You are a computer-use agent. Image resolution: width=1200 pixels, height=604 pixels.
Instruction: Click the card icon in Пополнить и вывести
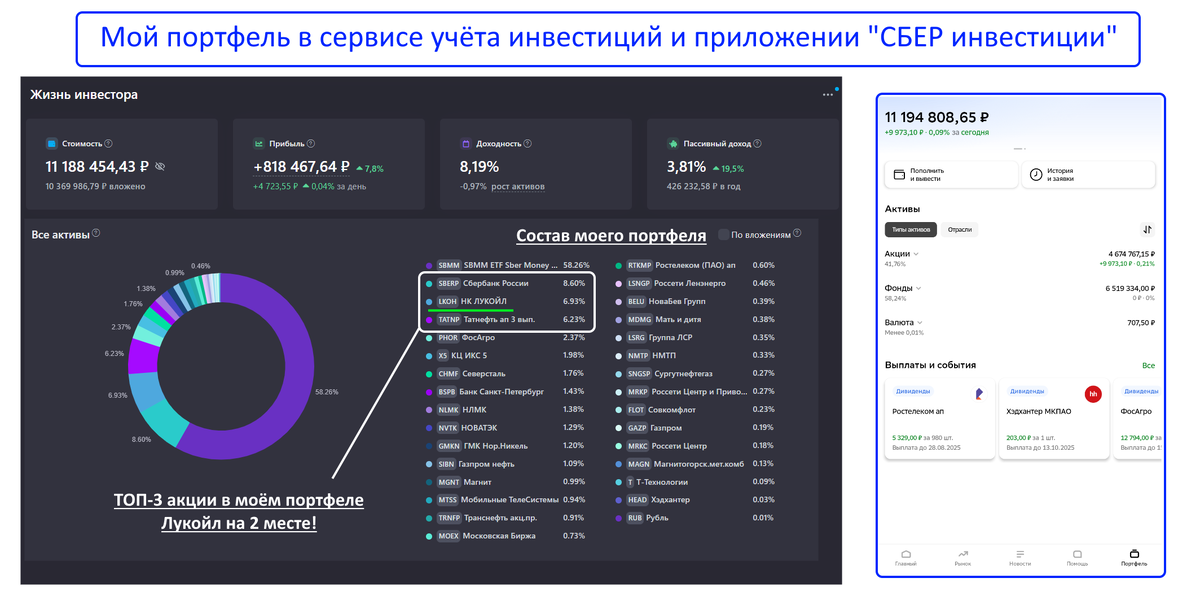[x=899, y=174]
